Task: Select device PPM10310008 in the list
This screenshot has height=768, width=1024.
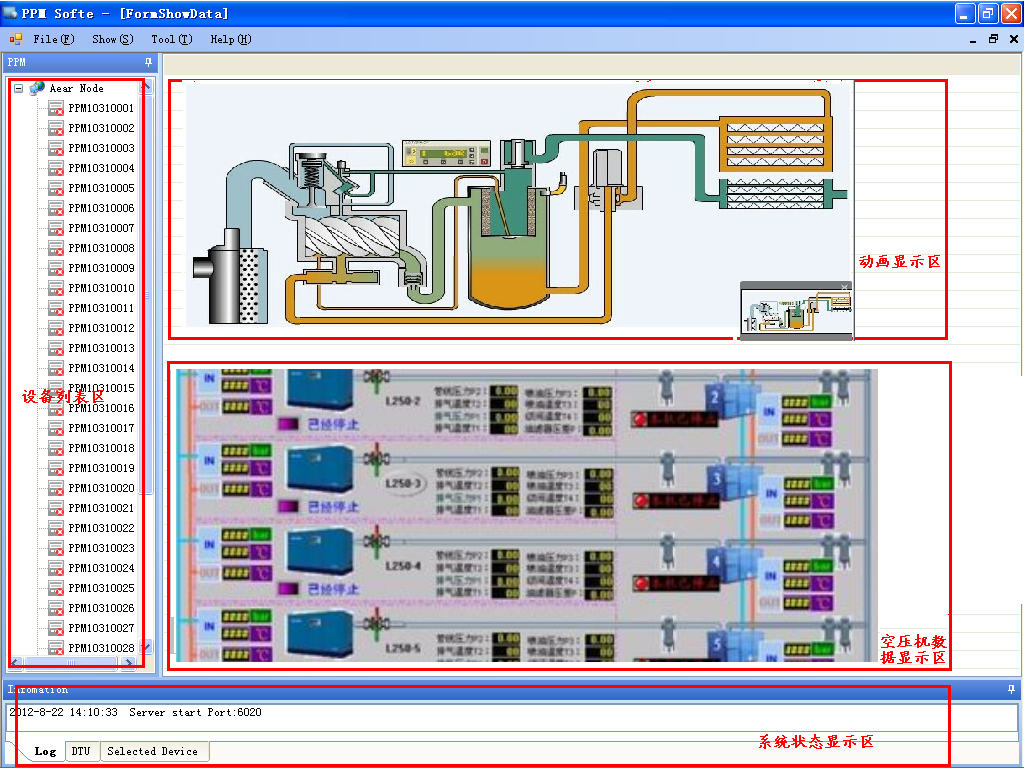Action: (101, 248)
